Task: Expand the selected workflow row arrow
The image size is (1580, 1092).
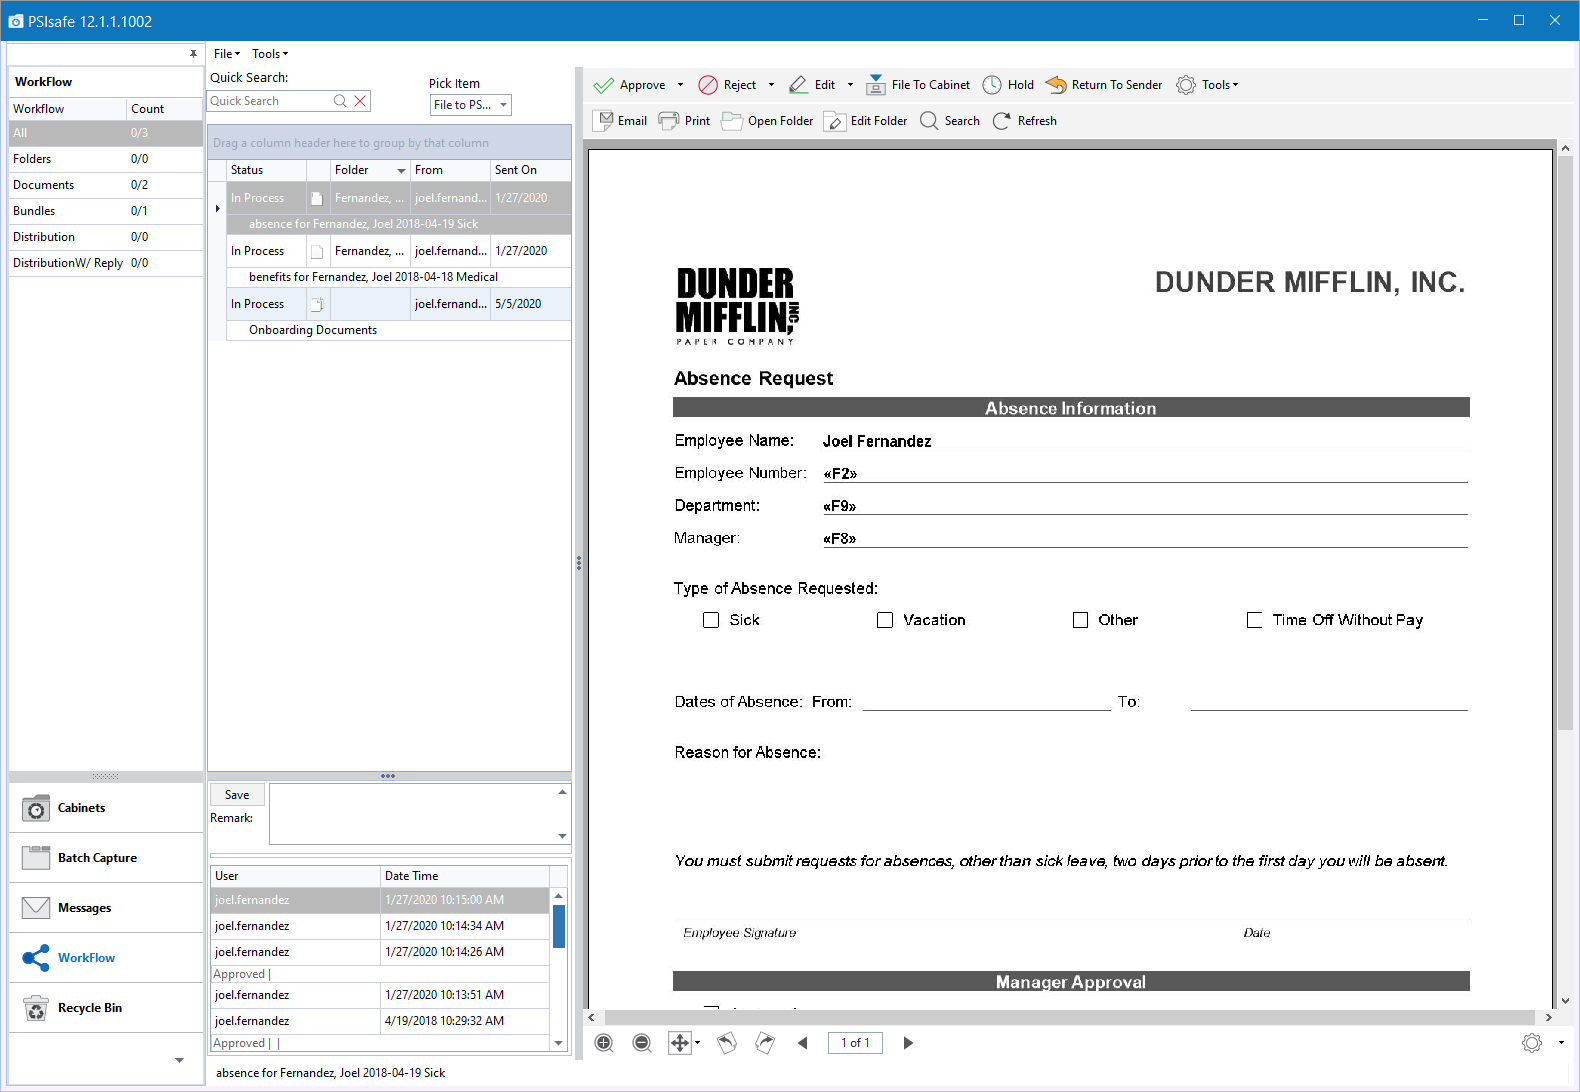Action: tap(217, 209)
